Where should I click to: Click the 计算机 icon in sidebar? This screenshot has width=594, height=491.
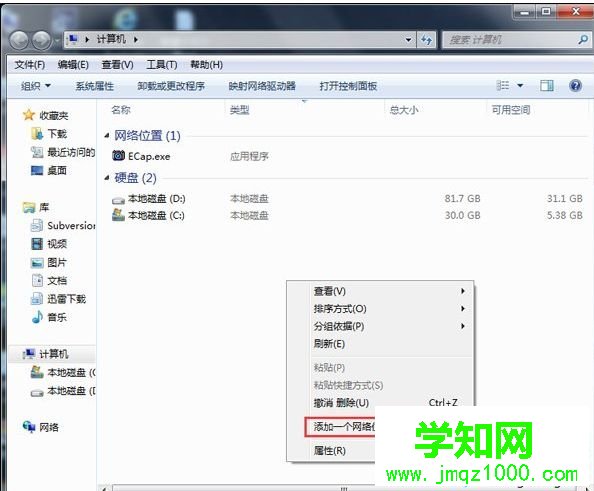(29, 354)
